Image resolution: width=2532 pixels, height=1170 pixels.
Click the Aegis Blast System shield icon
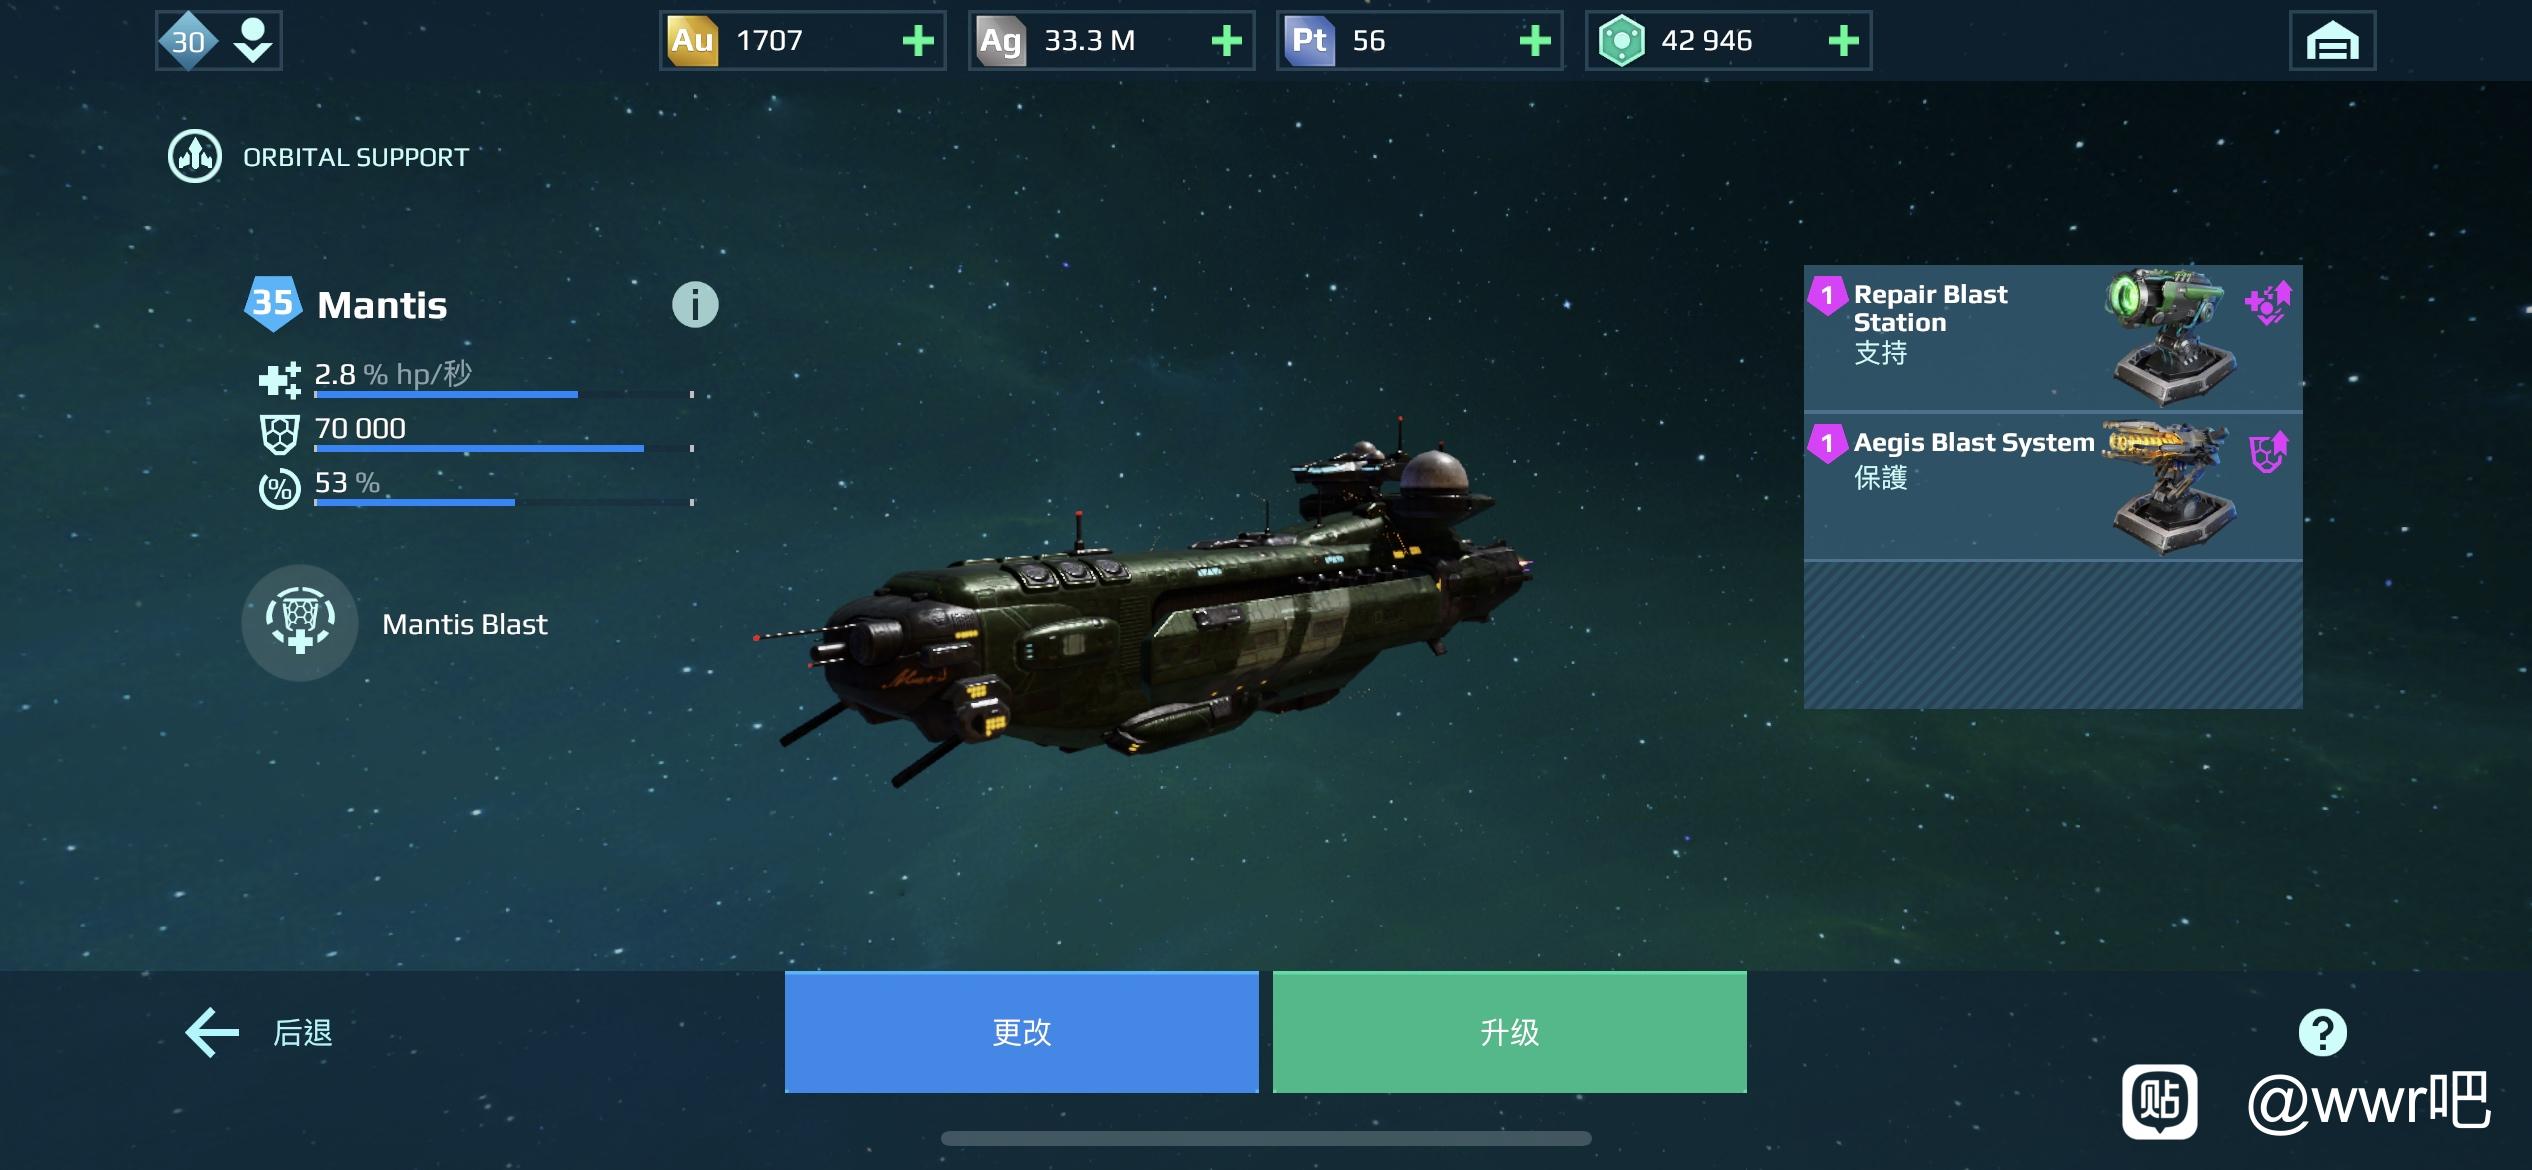click(x=2268, y=452)
